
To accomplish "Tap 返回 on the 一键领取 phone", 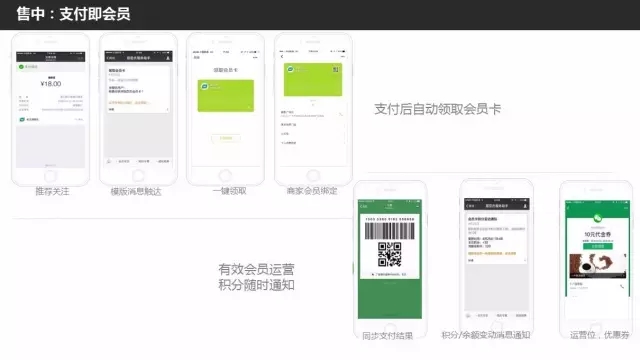I will (x=197, y=58).
